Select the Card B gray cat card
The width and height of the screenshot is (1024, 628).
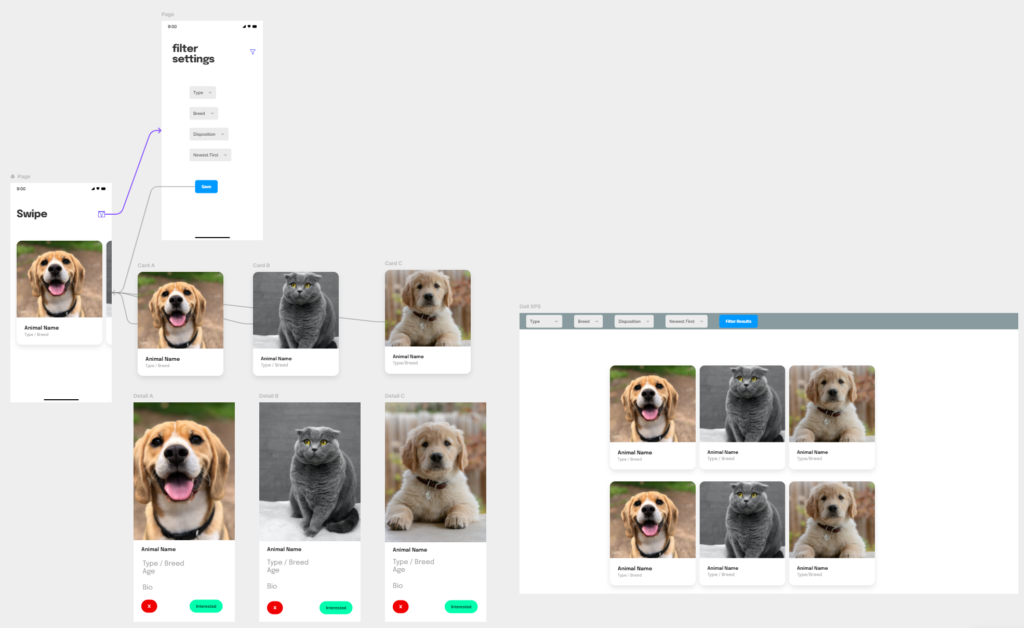click(x=295, y=323)
